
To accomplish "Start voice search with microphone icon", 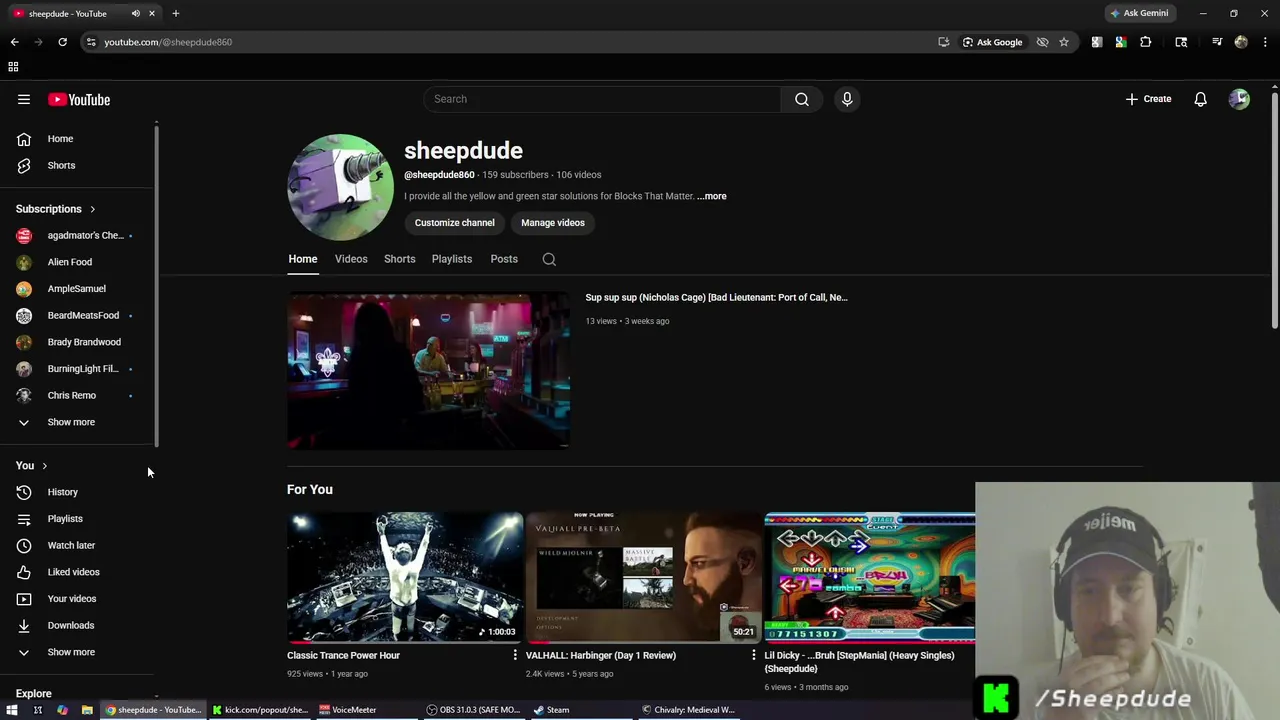I will pos(847,99).
